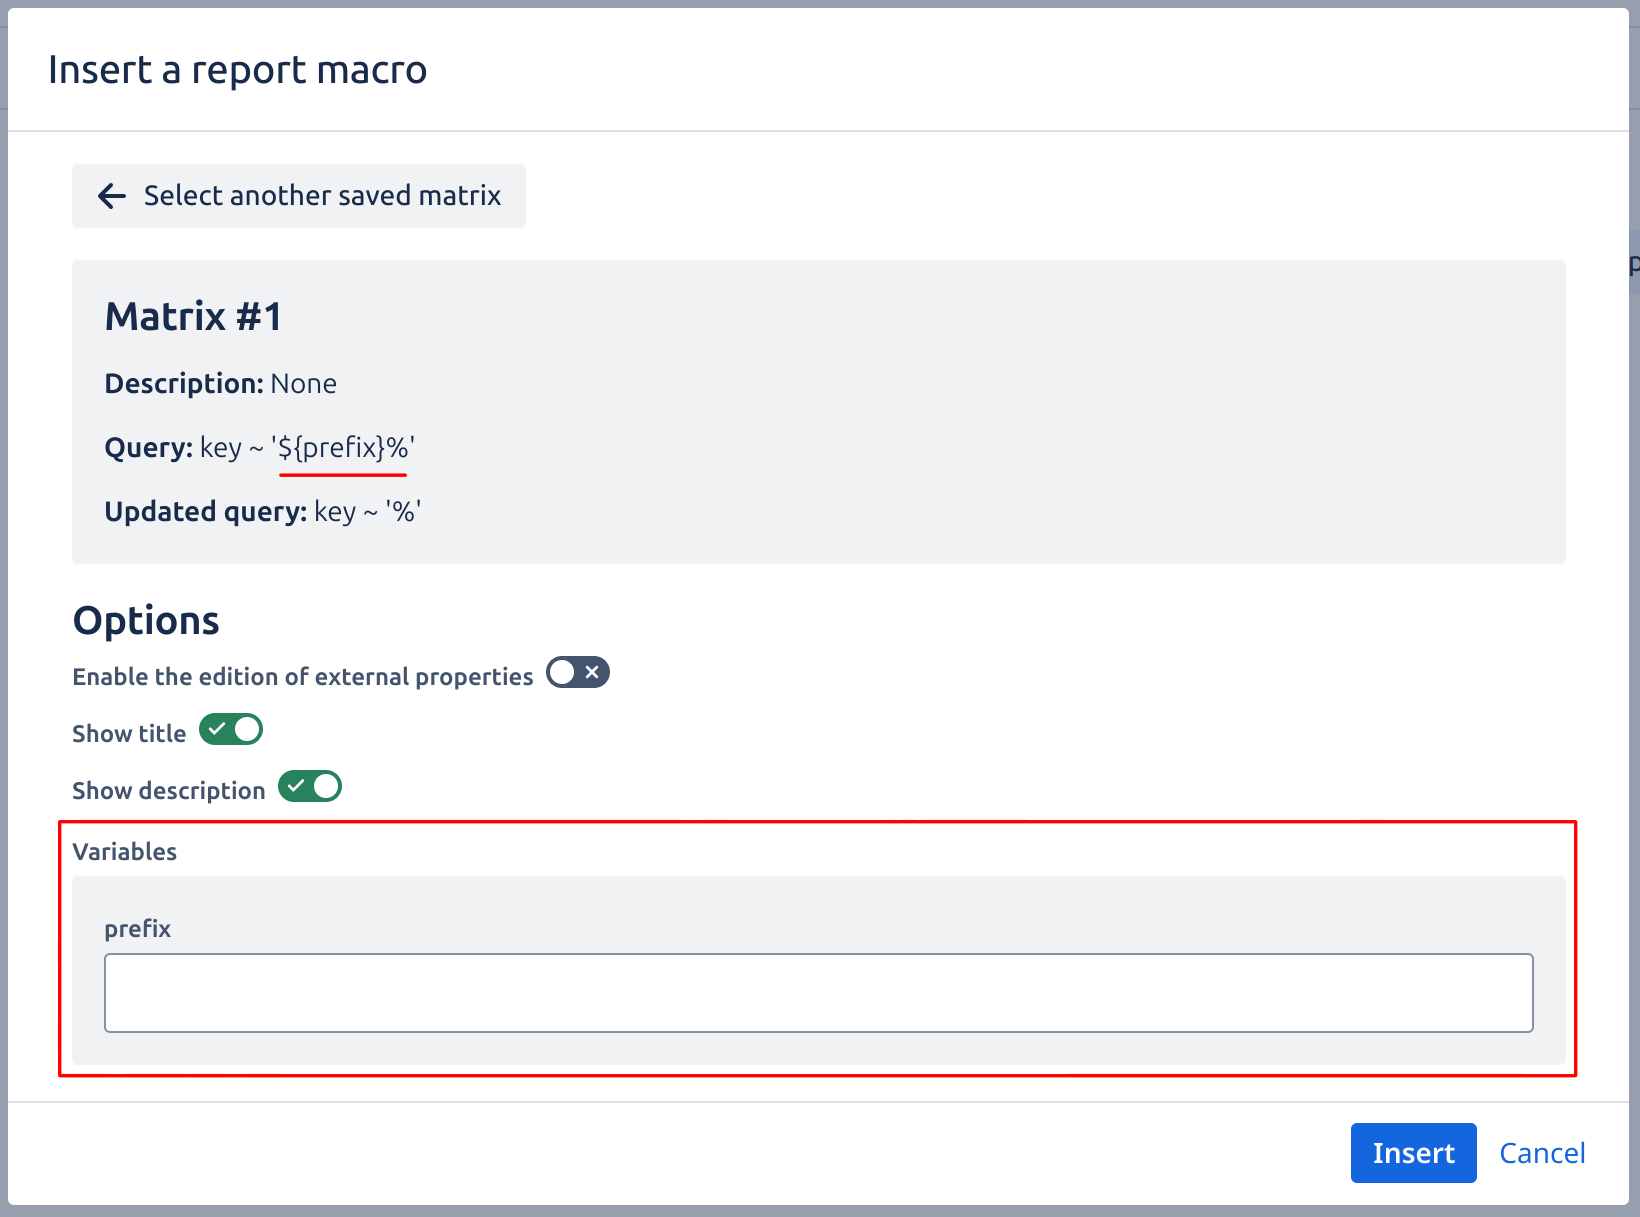1640x1217 pixels.
Task: Click the 'Options' section heading
Action: (146, 621)
